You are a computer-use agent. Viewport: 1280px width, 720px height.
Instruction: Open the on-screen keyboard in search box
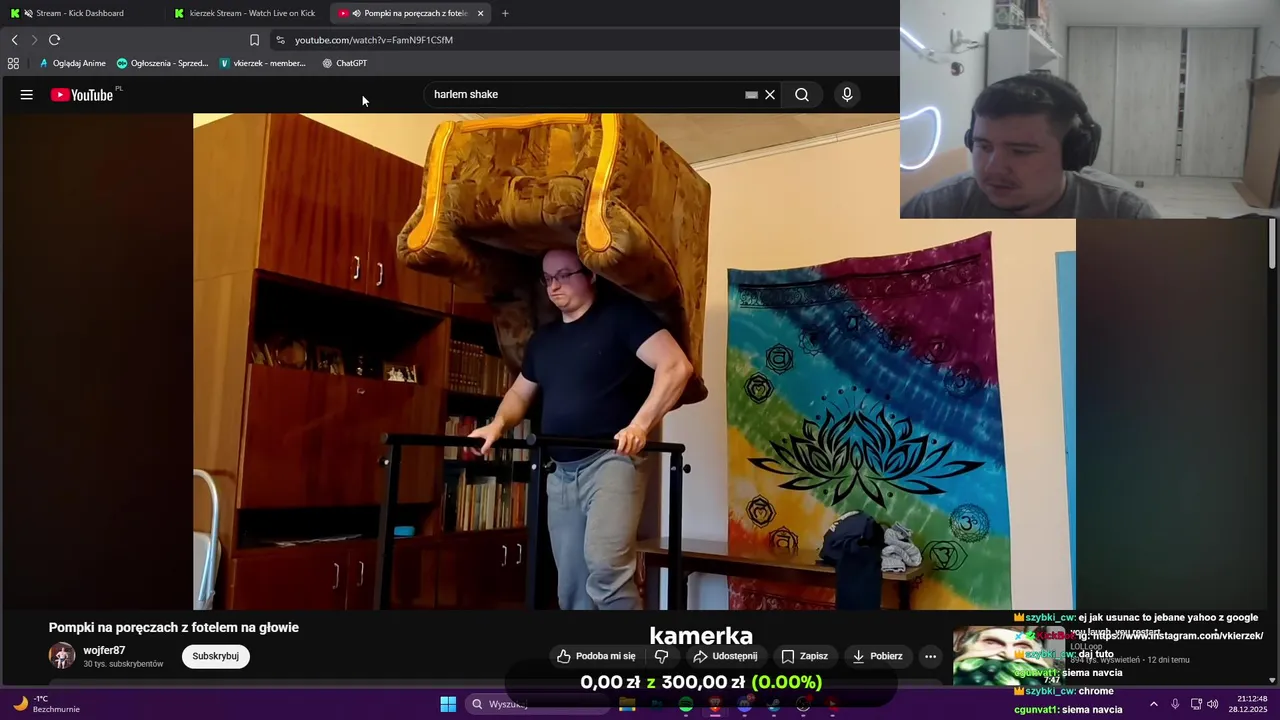[x=751, y=95]
